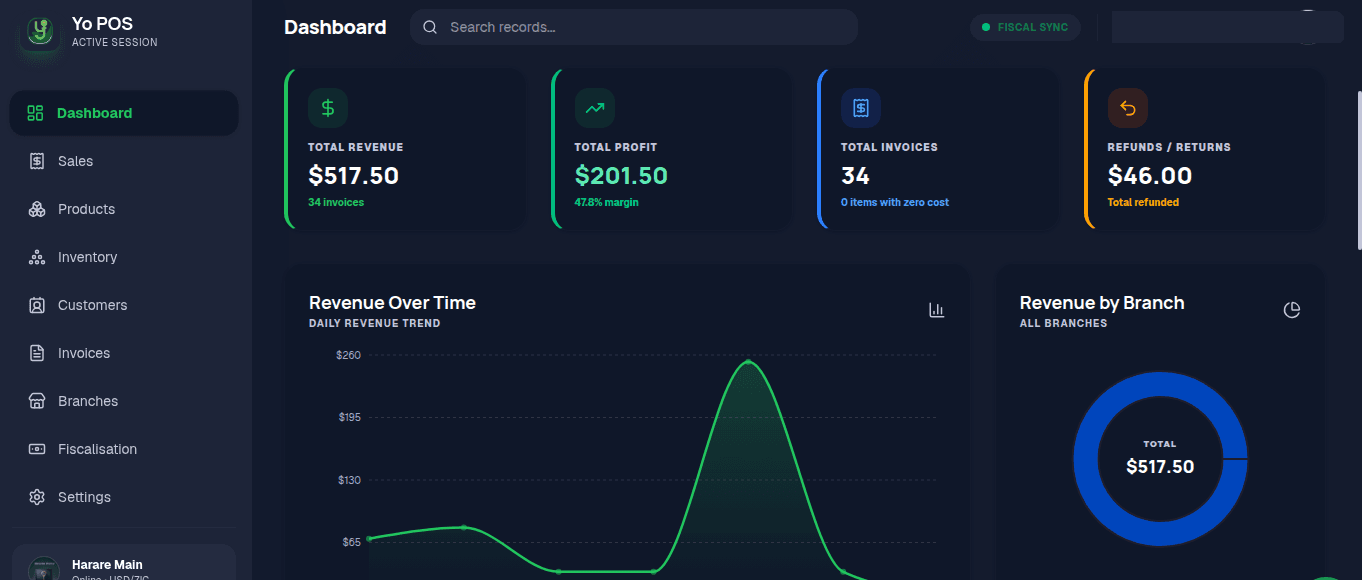
Task: Click the peak data point on revenue chart
Action: click(748, 362)
